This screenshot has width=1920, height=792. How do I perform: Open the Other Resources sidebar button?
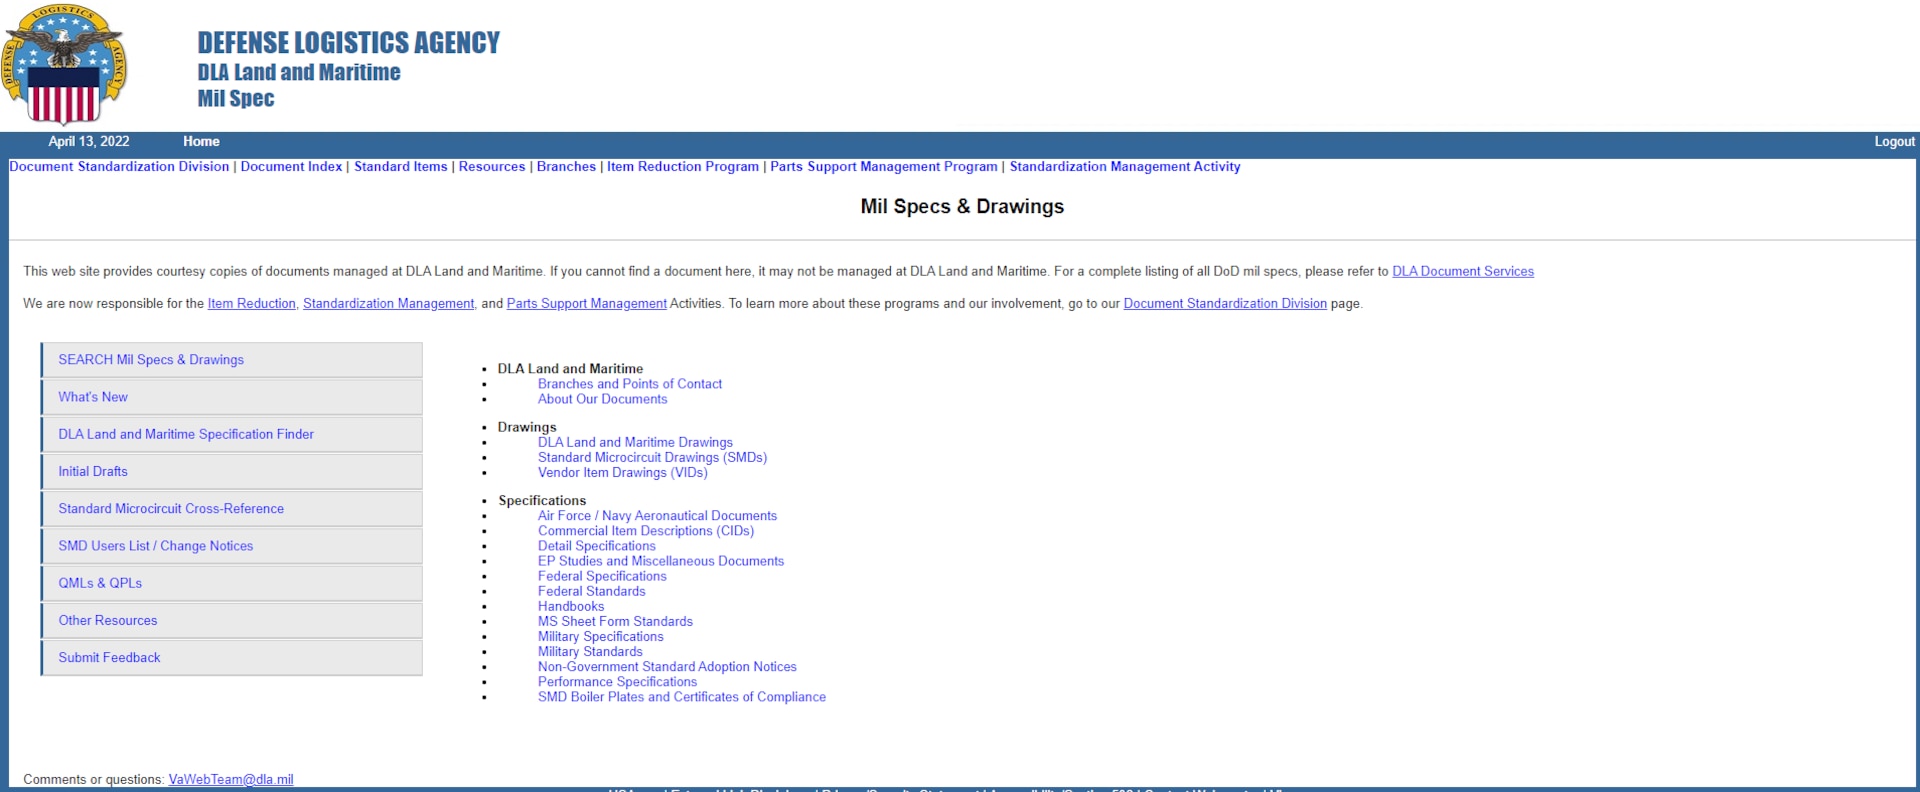(232, 620)
